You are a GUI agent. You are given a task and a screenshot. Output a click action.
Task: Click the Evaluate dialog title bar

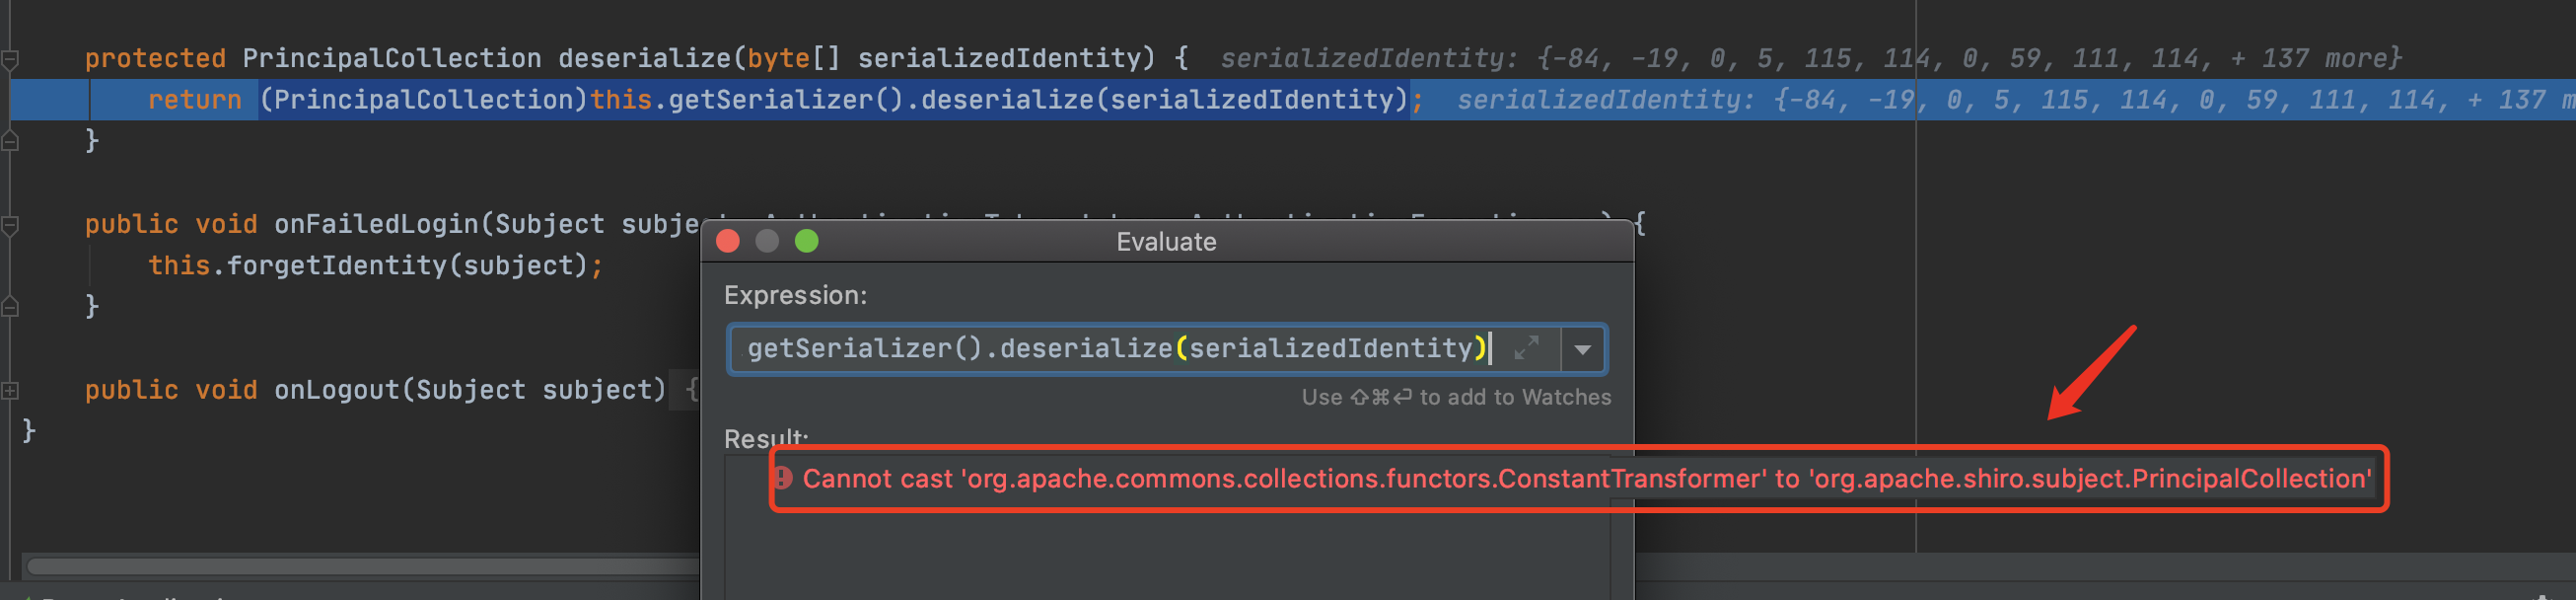1166,242
